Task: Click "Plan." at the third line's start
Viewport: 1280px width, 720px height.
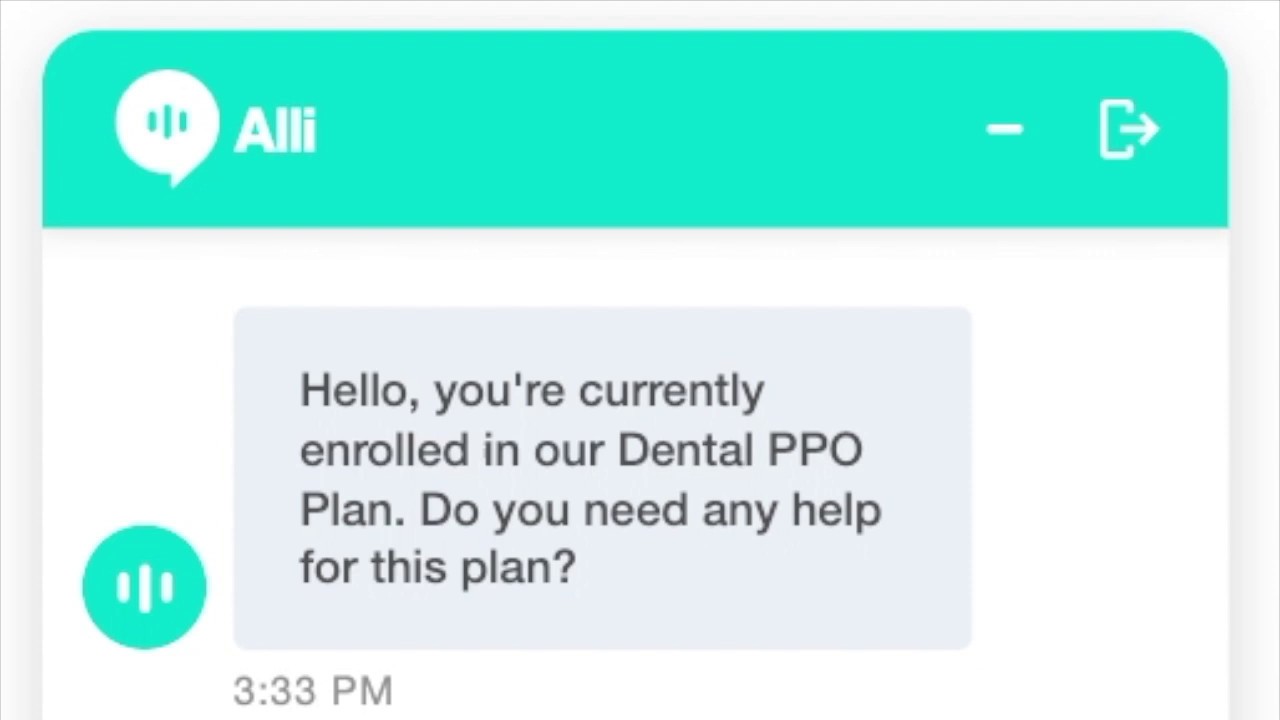Action: coord(352,510)
